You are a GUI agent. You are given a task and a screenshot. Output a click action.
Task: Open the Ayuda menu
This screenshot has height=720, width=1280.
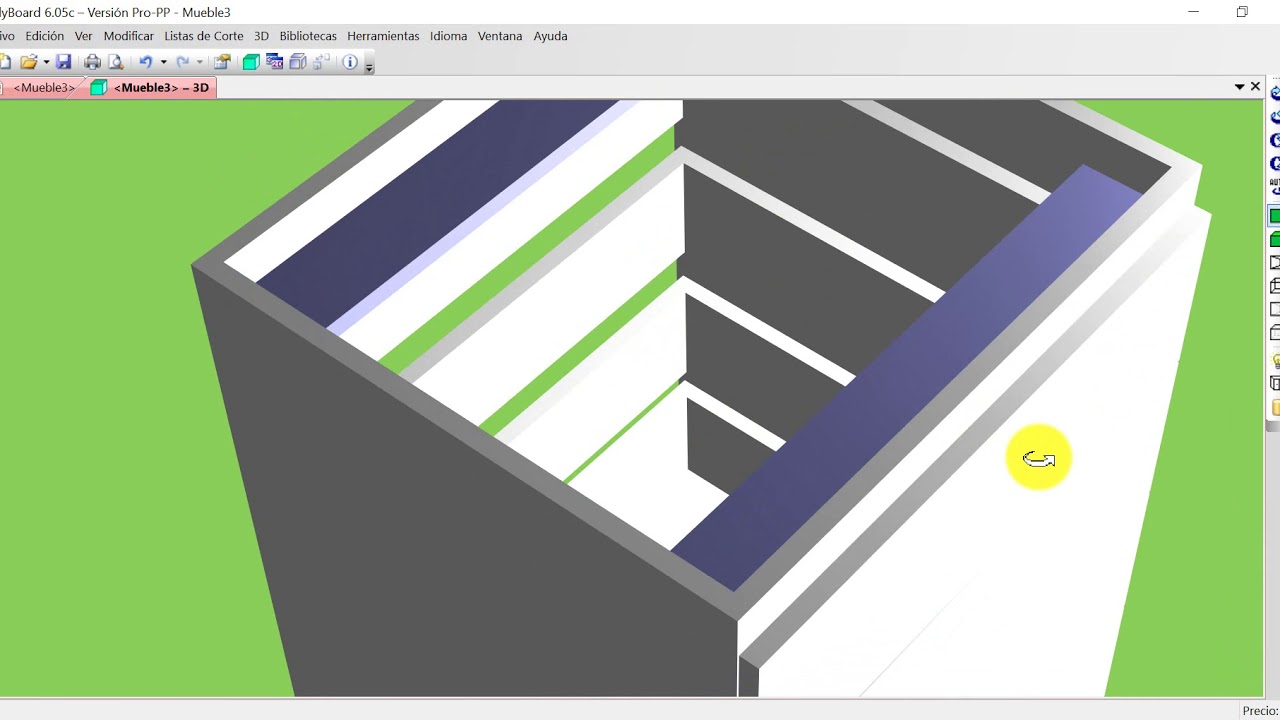pos(551,36)
